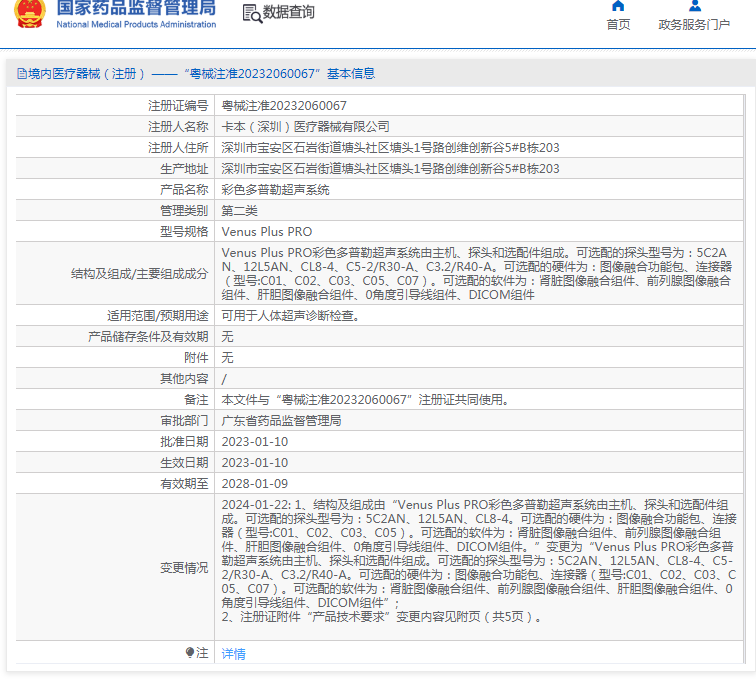The height and width of the screenshot is (689, 756).
Task: Click the 备注 row label
Action: (x=196, y=400)
